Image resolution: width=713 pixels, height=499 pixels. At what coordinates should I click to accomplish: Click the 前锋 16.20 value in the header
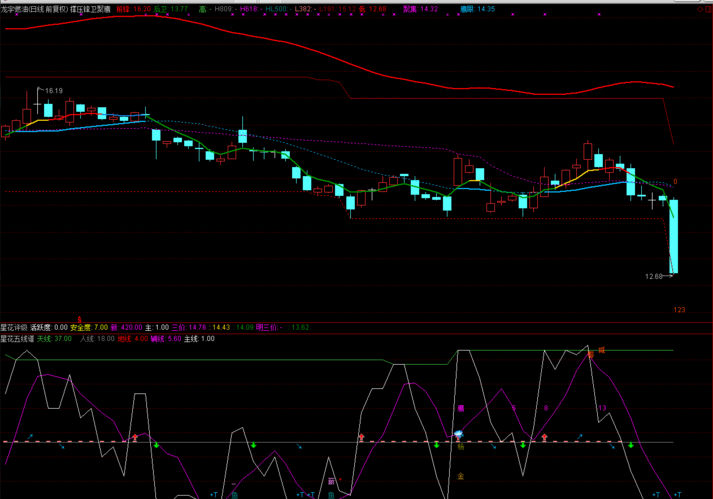(x=133, y=9)
